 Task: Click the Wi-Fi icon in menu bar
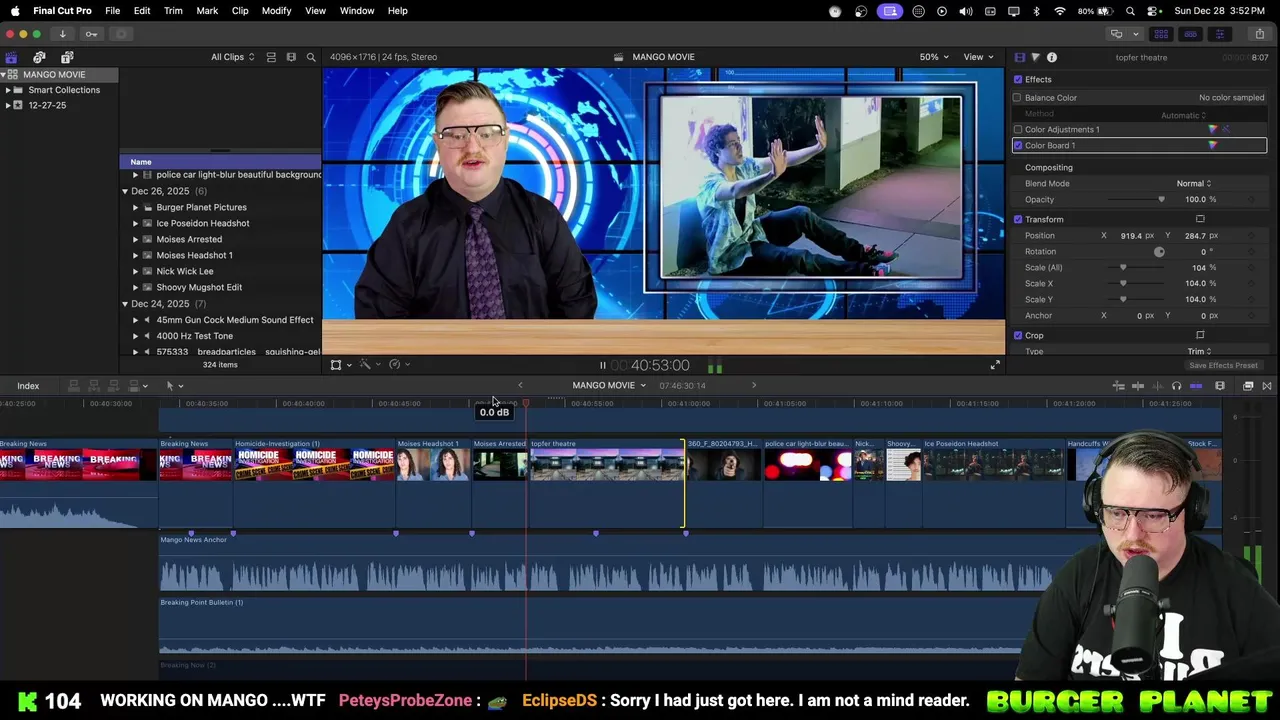coord(1060,11)
